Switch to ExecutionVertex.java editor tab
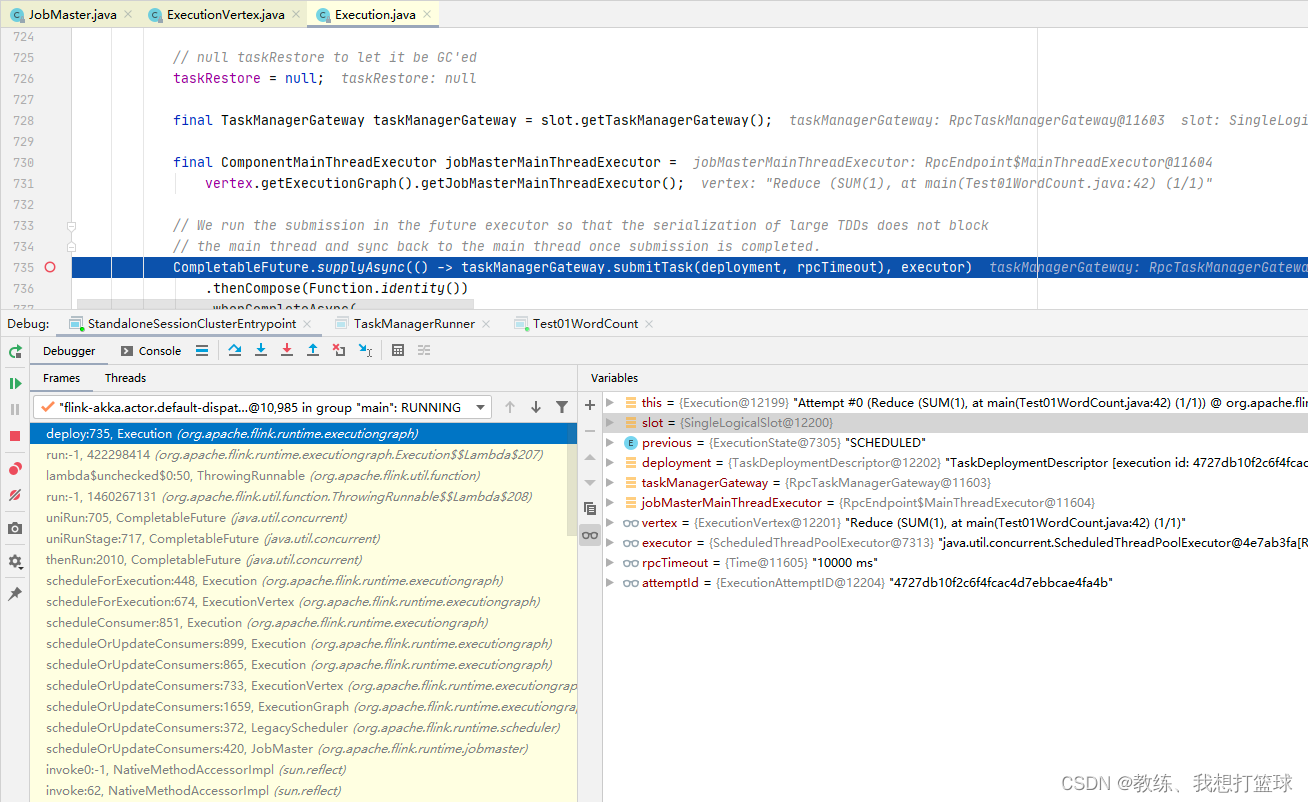This screenshot has height=802, width=1308. tap(225, 15)
